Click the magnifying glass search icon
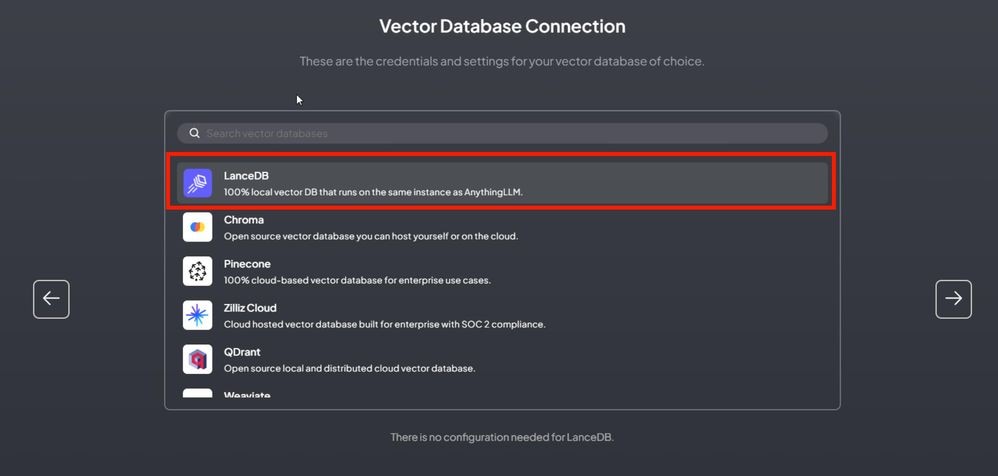 (195, 134)
